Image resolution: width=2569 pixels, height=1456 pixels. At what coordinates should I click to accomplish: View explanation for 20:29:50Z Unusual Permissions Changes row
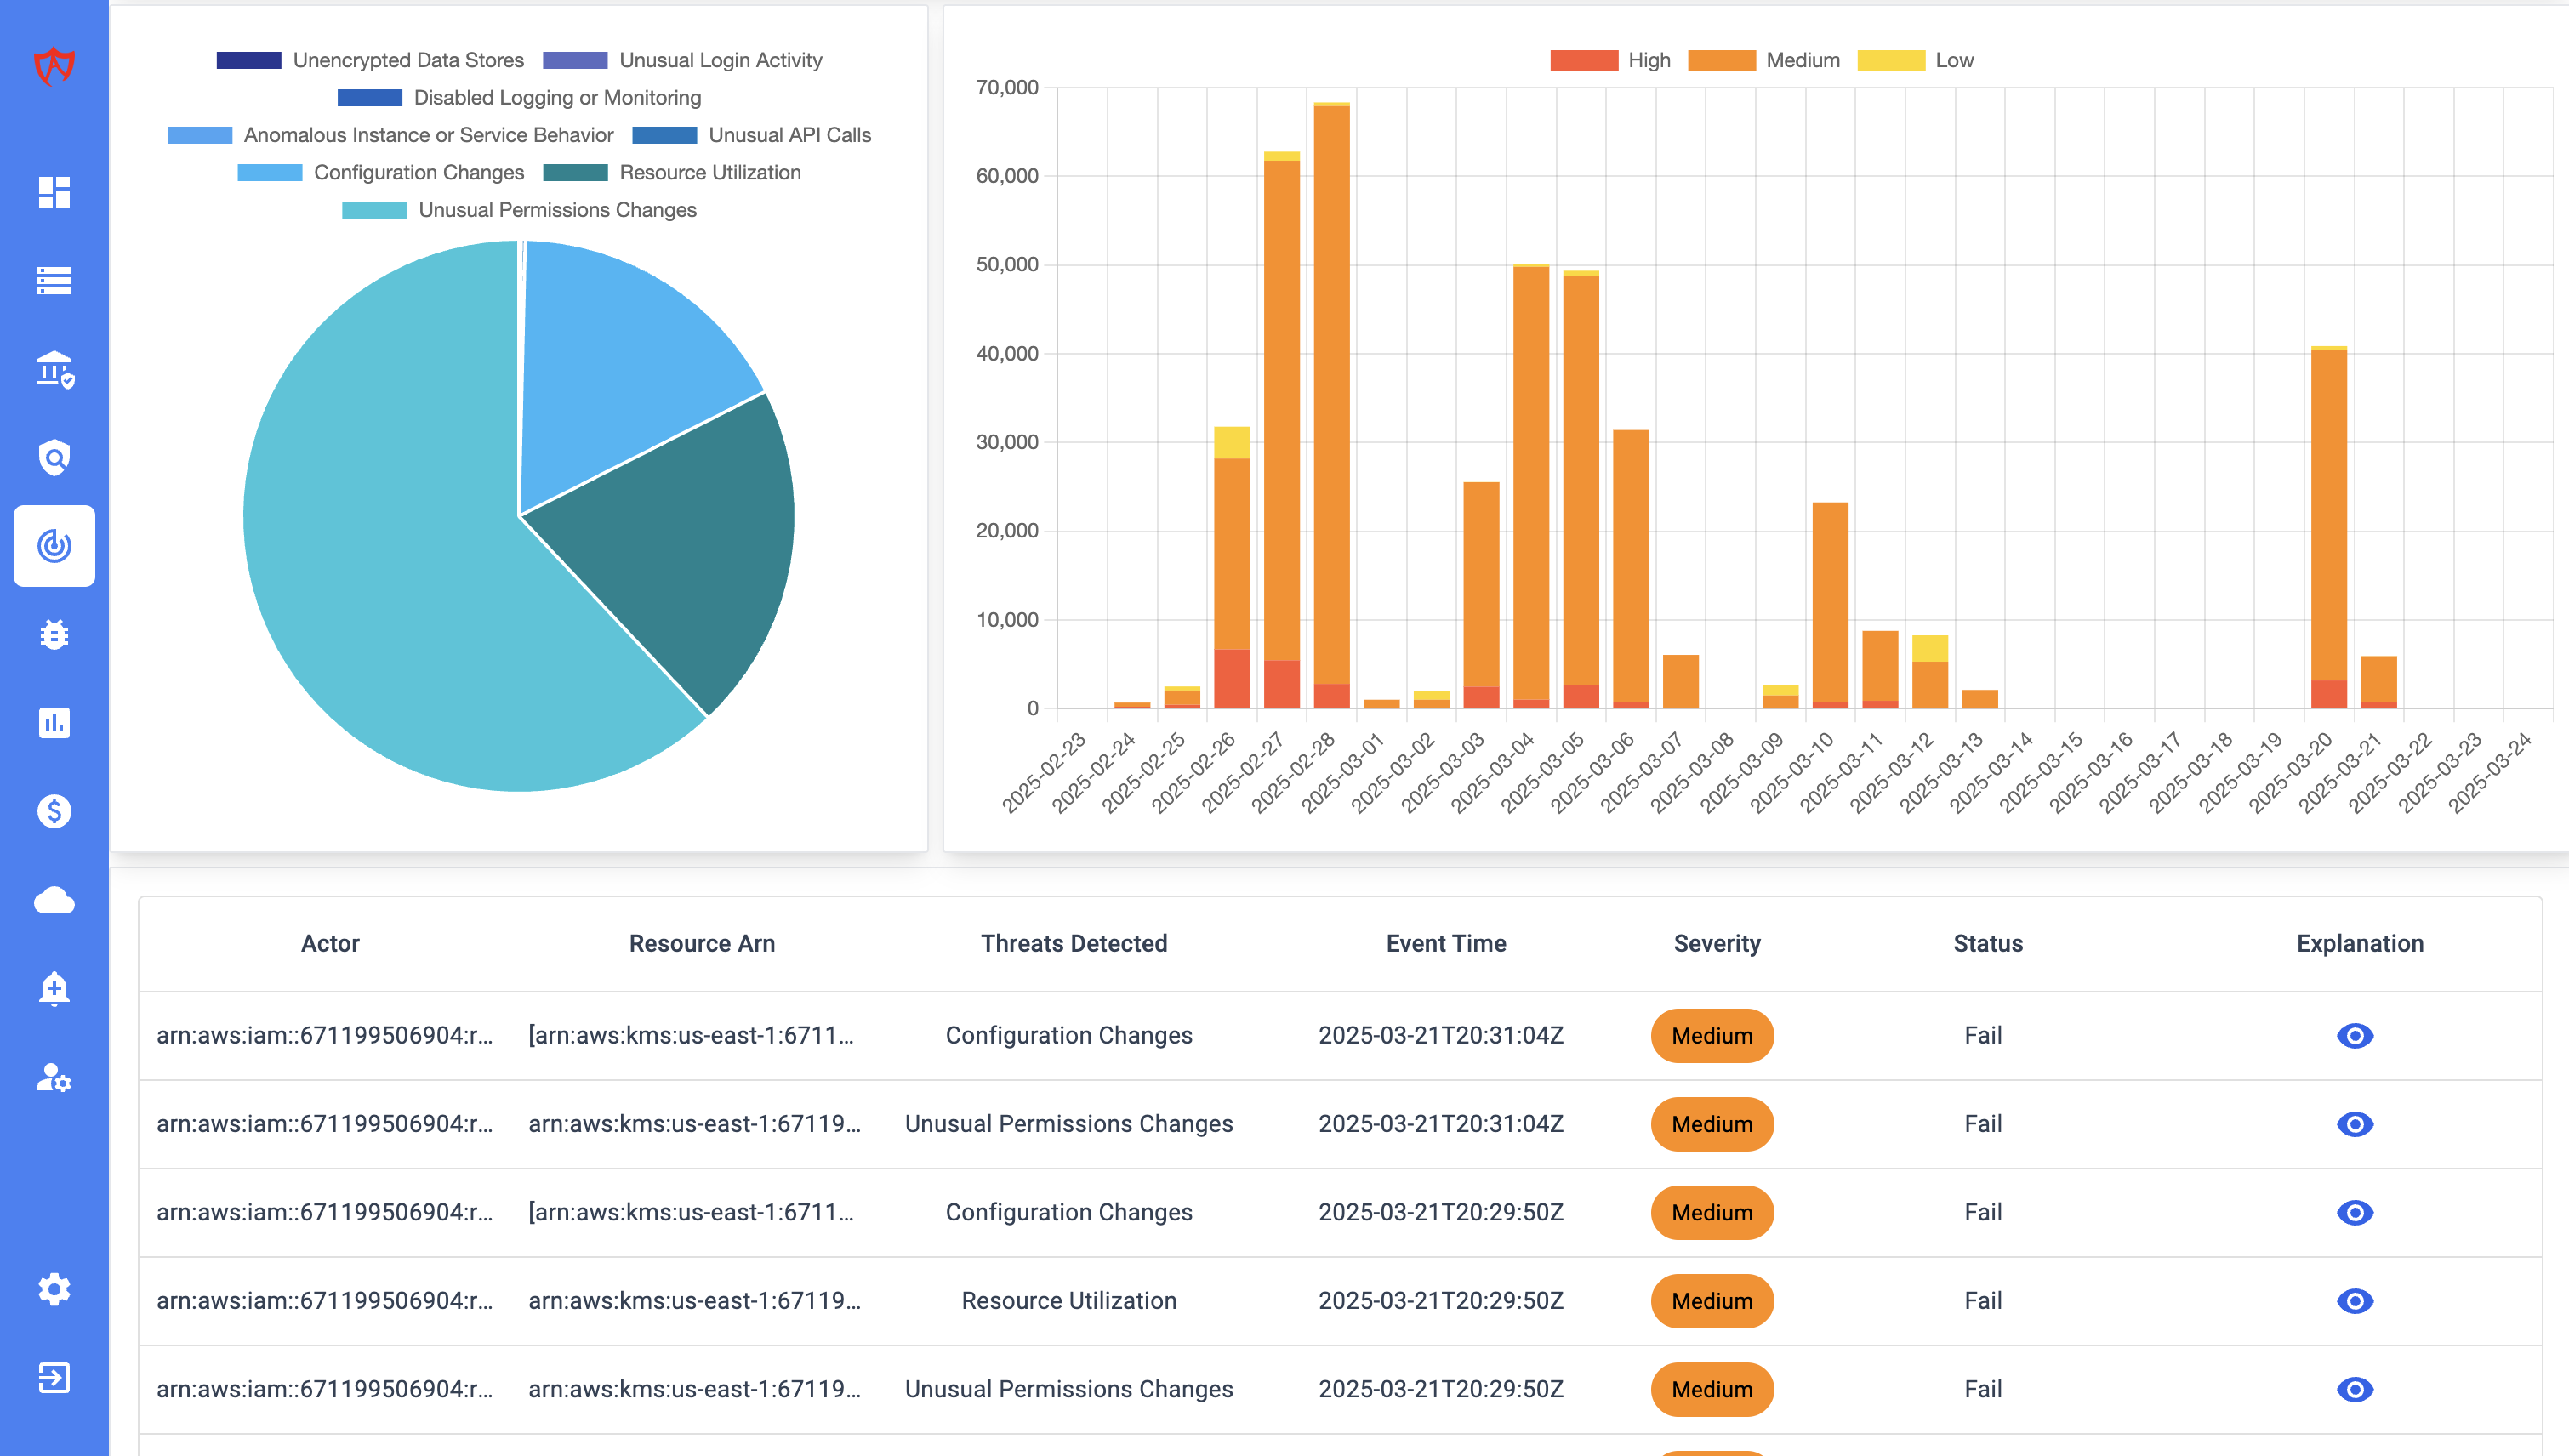[2355, 1389]
